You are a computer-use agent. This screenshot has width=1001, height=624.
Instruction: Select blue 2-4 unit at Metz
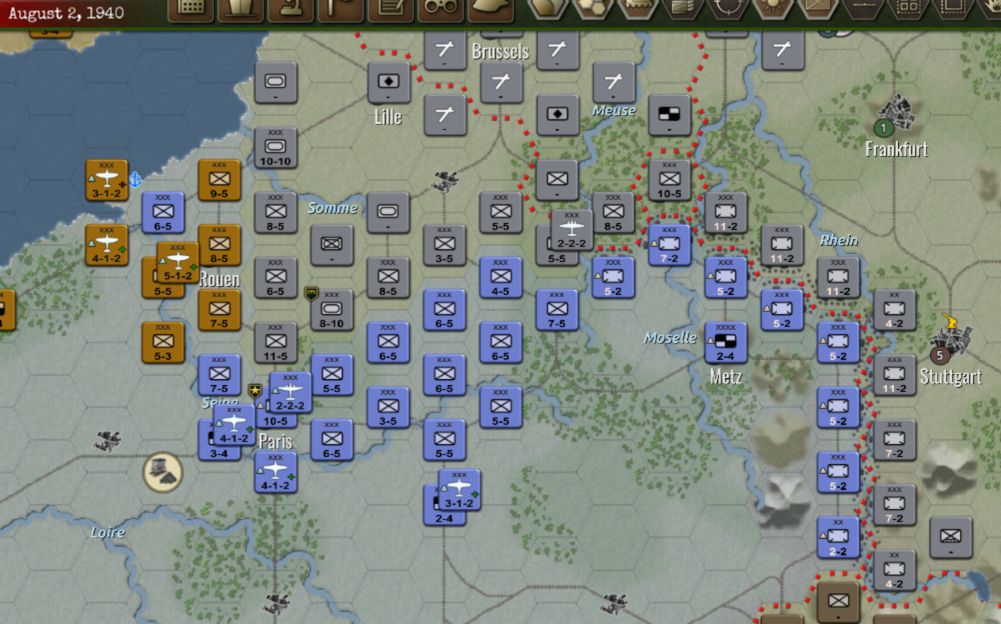[x=726, y=343]
